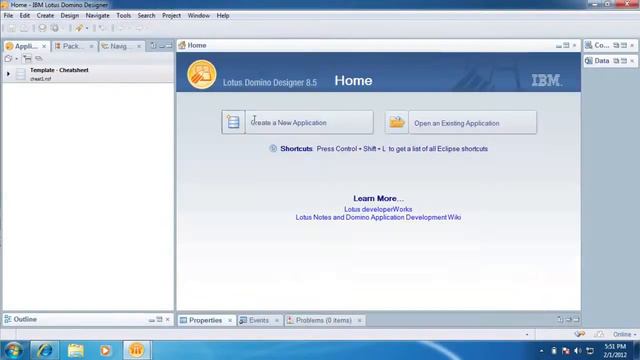Click the Preview in Web Browser toolbar icon
The width and height of the screenshot is (640, 360).
(55, 28)
